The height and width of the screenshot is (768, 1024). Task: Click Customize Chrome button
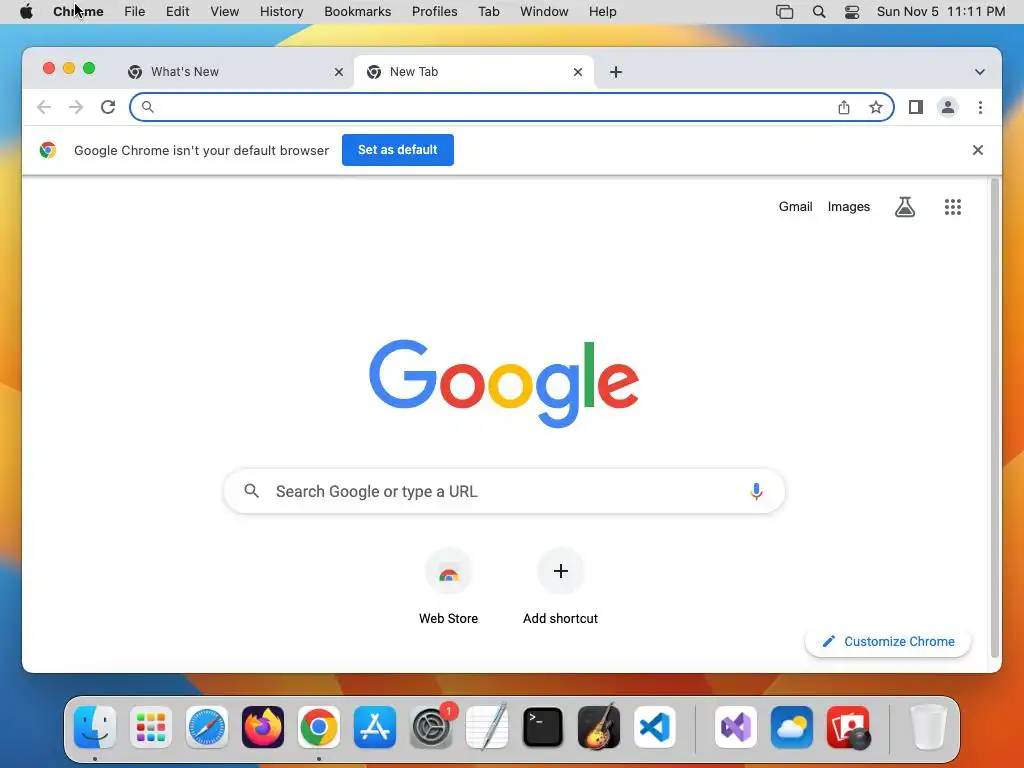pos(888,641)
